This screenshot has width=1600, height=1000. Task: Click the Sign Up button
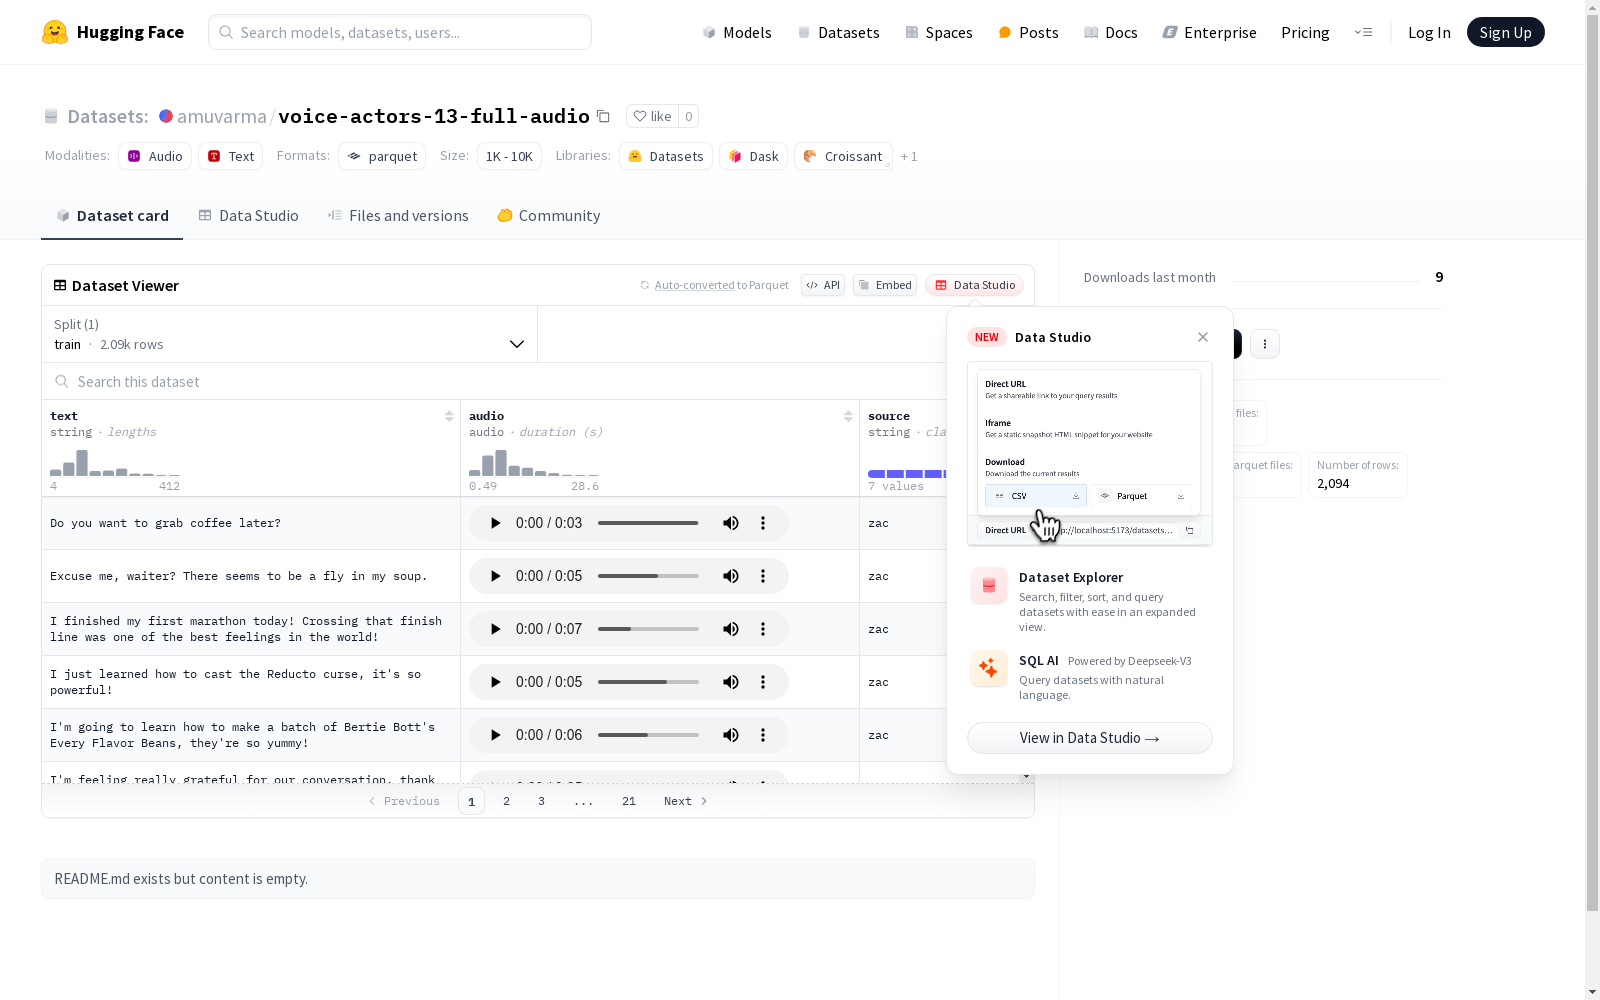1505,32
